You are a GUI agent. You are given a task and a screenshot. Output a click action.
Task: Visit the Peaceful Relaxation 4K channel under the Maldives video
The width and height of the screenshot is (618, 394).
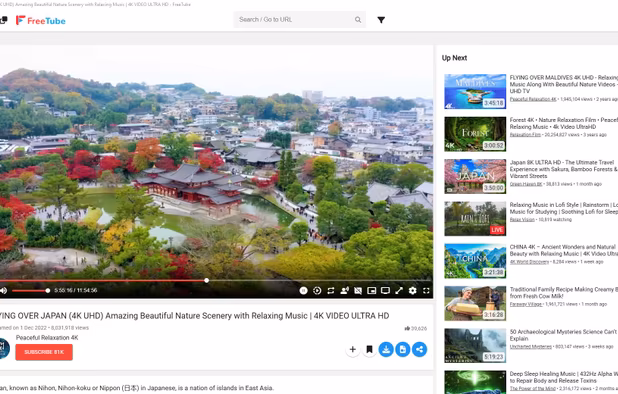point(533,99)
